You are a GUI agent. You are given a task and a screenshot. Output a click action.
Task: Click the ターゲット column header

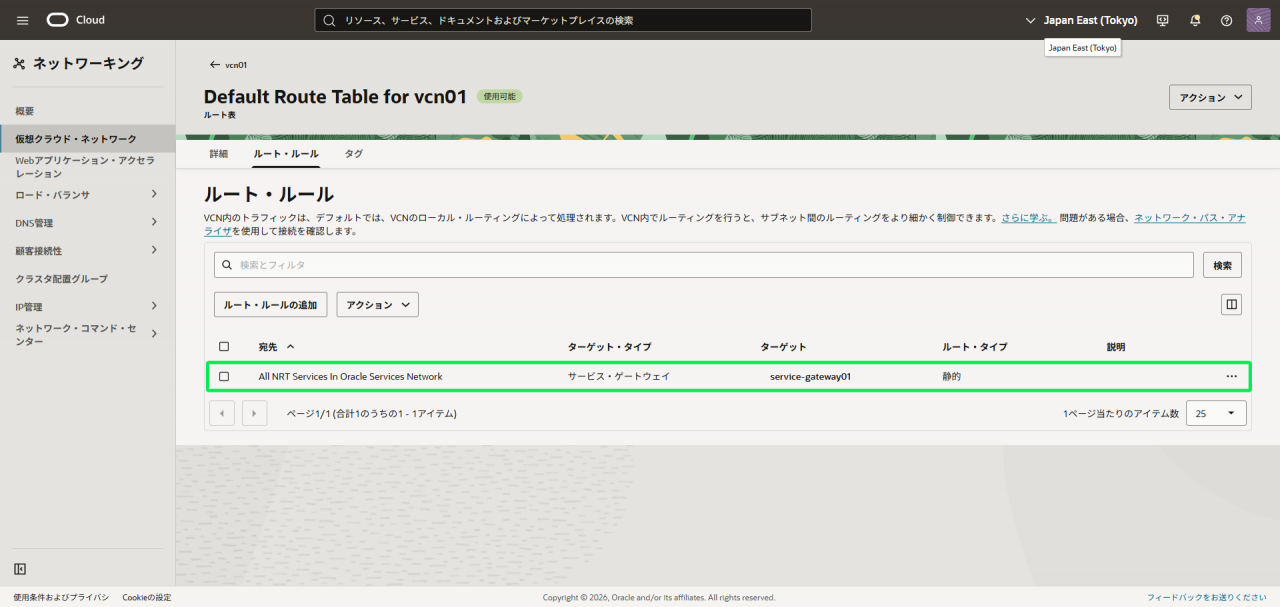point(783,347)
